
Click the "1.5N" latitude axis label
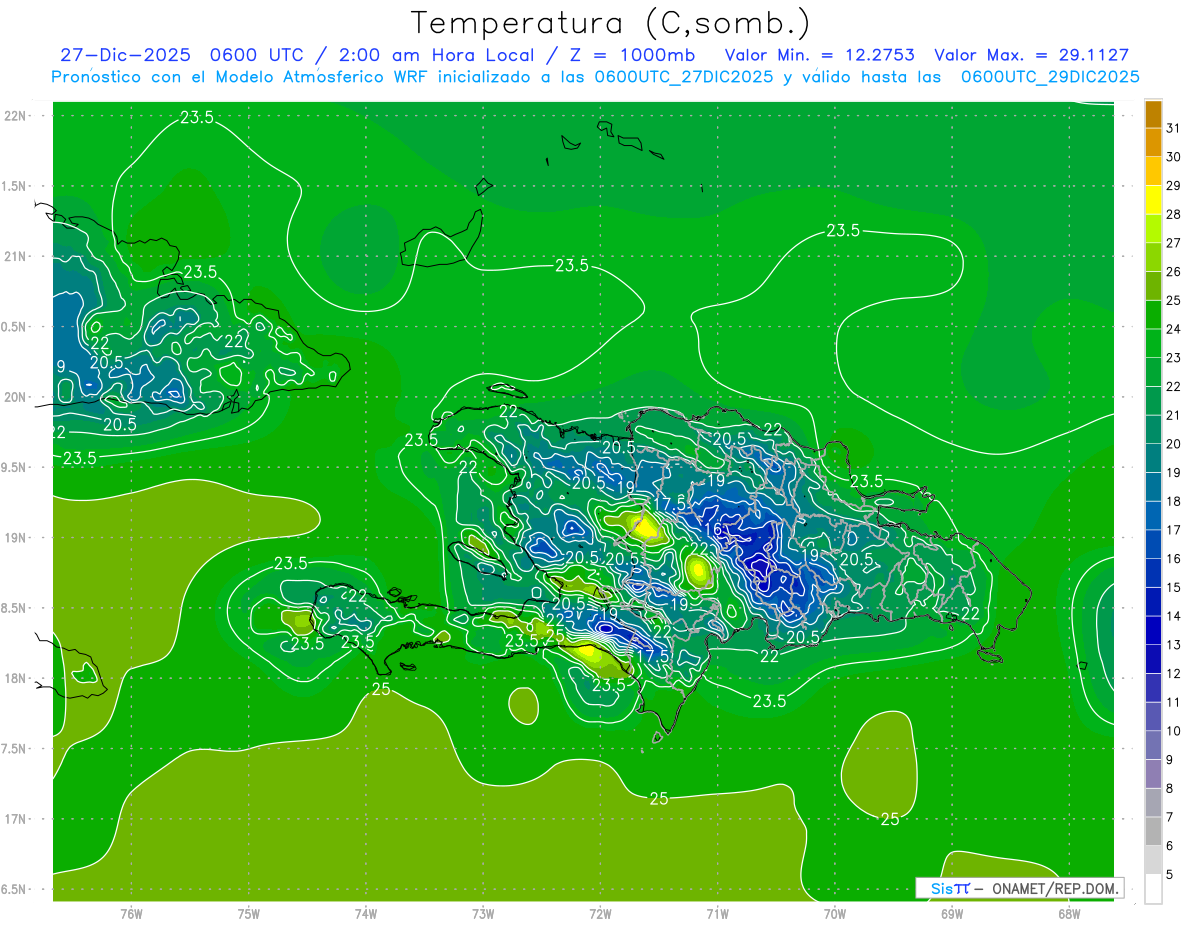[x=14, y=186]
